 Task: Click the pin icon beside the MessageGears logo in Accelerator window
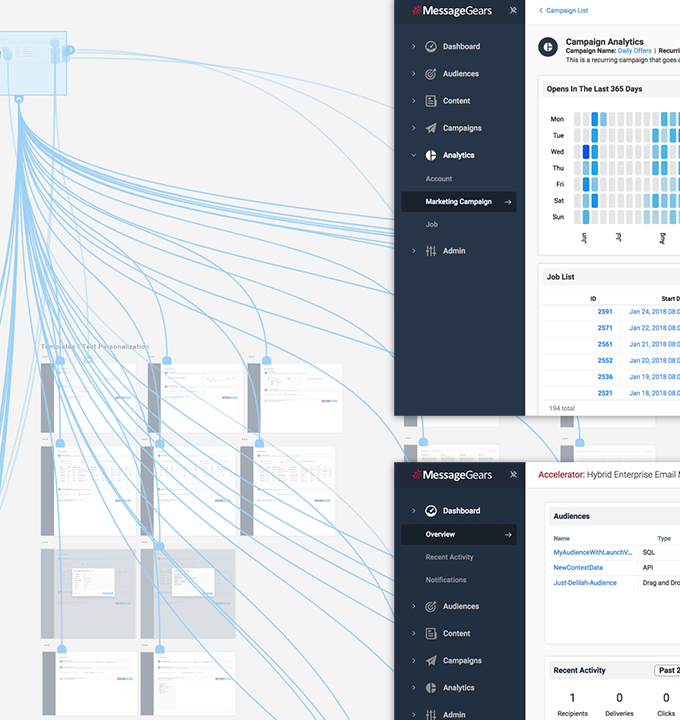(514, 475)
